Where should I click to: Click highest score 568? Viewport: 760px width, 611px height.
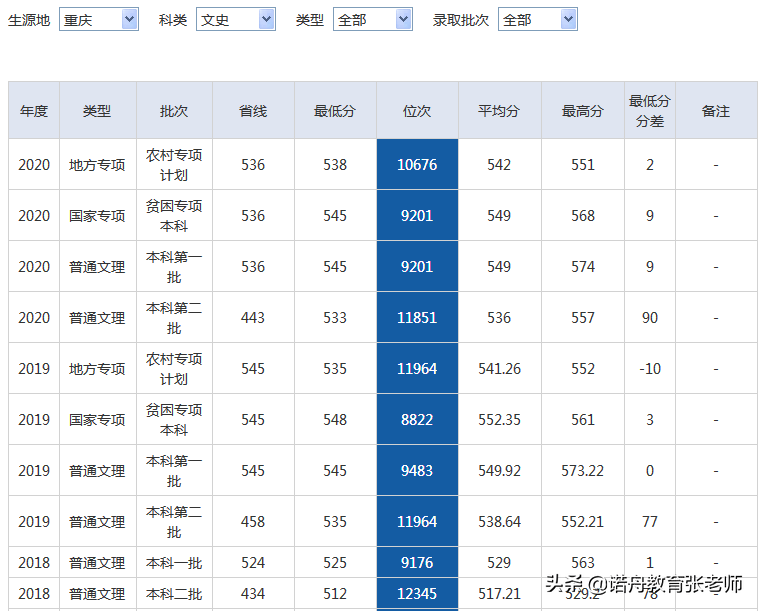(583, 216)
